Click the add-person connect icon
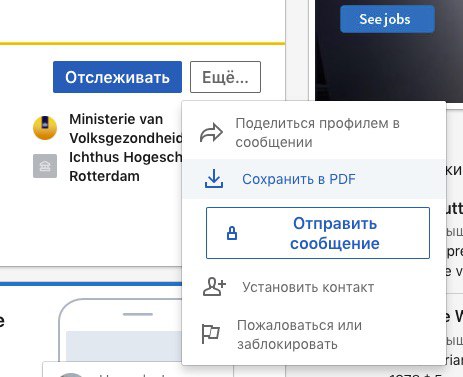 [x=214, y=287]
